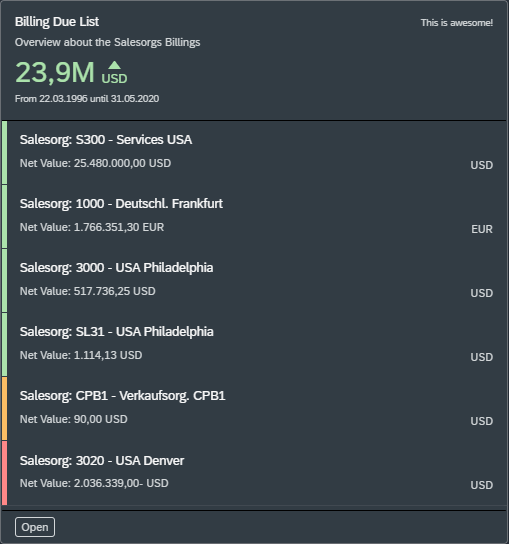Select Salesorg 3000 - USA Philadelphia item
Viewport: 509px width, 544px height.
click(254, 281)
